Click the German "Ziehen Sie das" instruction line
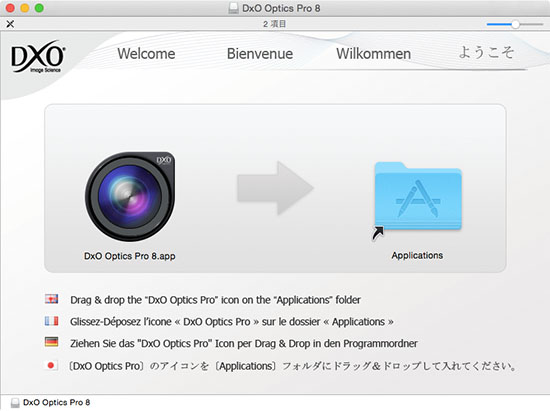The width and height of the screenshot is (550, 411). pos(244,343)
